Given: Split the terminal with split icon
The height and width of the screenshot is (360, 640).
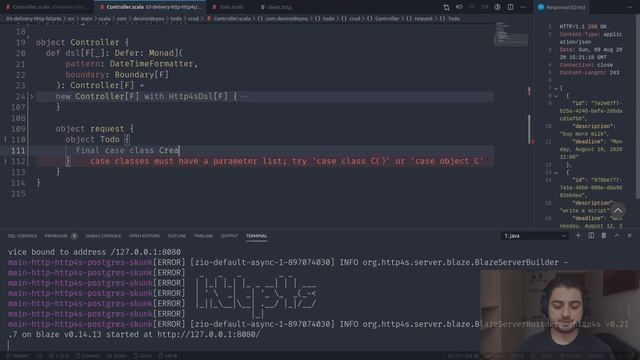Looking at the screenshot, I should (591, 236).
